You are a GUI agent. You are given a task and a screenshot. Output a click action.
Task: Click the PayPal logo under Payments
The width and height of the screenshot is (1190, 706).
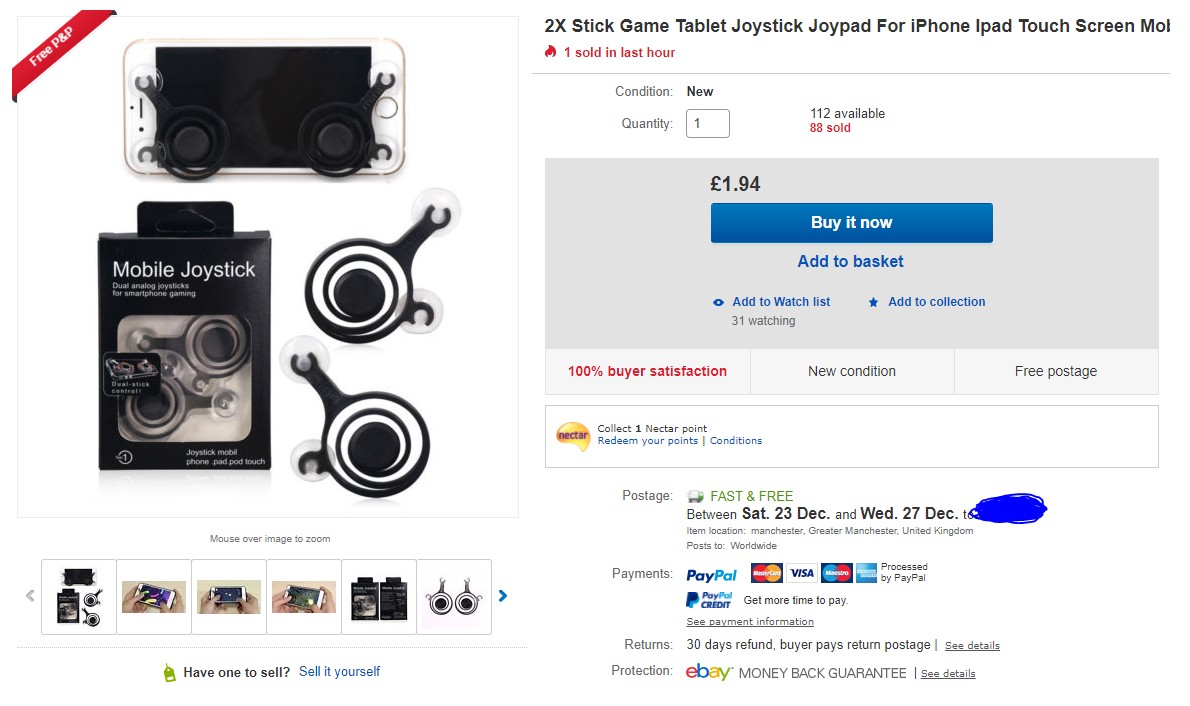coord(712,573)
